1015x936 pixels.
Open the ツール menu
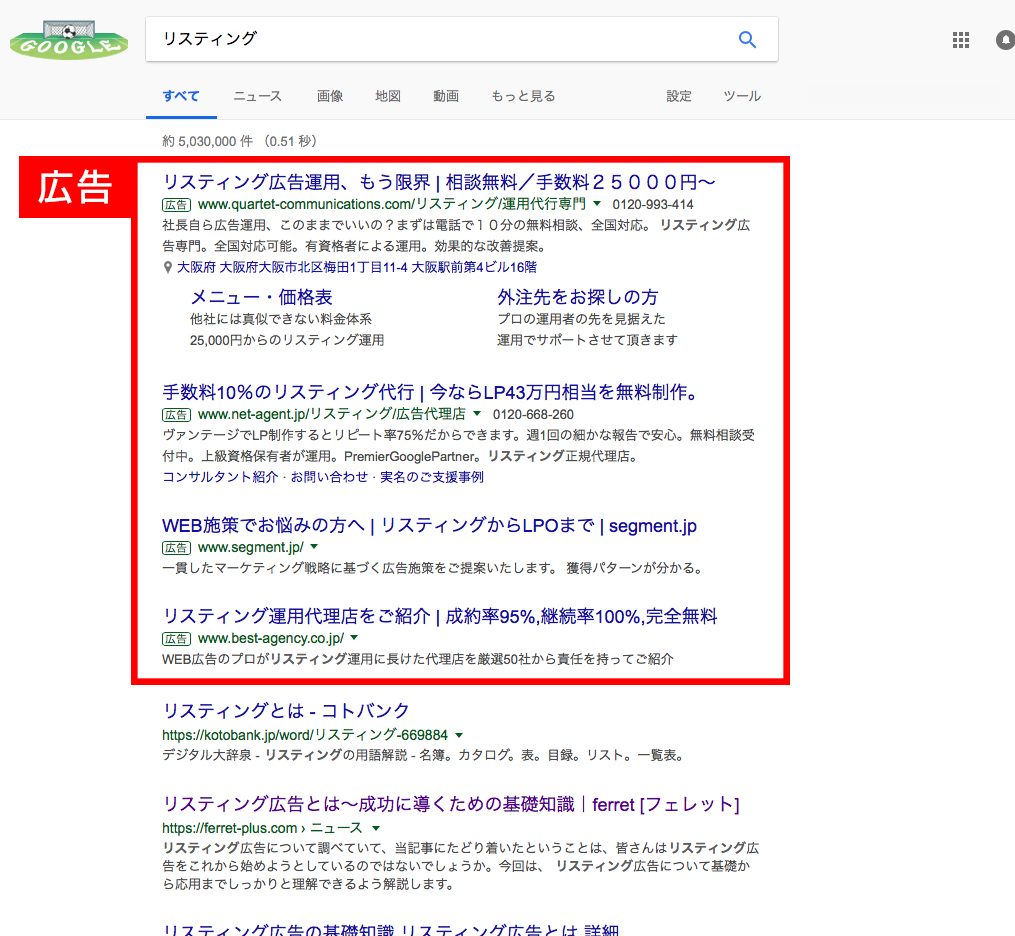742,96
